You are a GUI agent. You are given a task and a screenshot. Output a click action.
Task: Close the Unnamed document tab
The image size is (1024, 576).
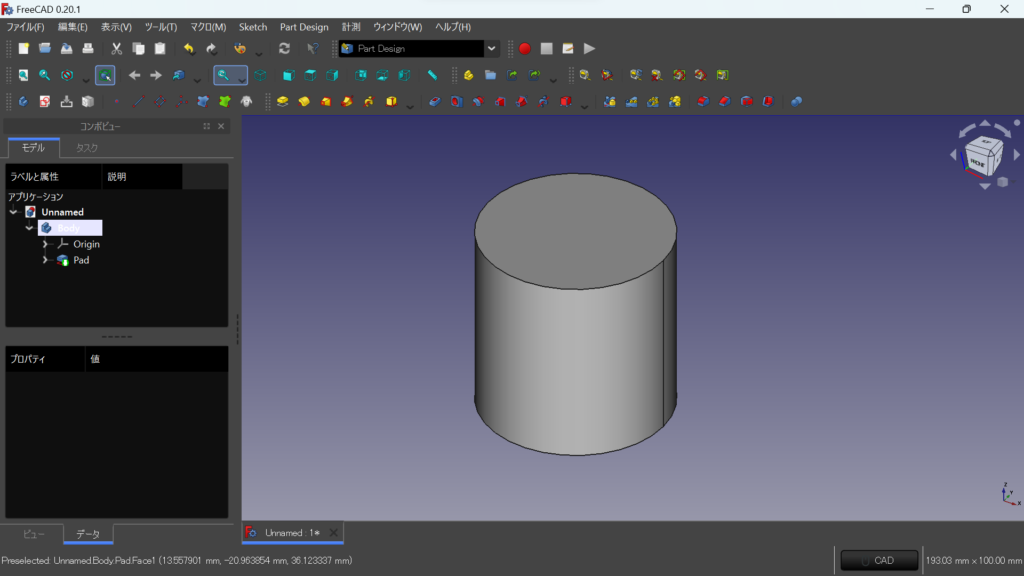point(334,533)
